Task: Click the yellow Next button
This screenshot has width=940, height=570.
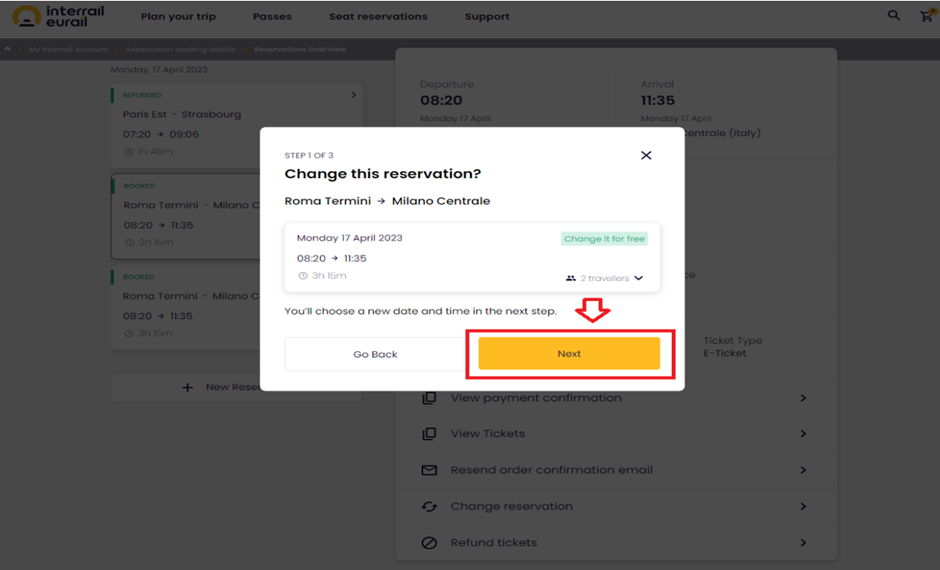Action: [569, 354]
